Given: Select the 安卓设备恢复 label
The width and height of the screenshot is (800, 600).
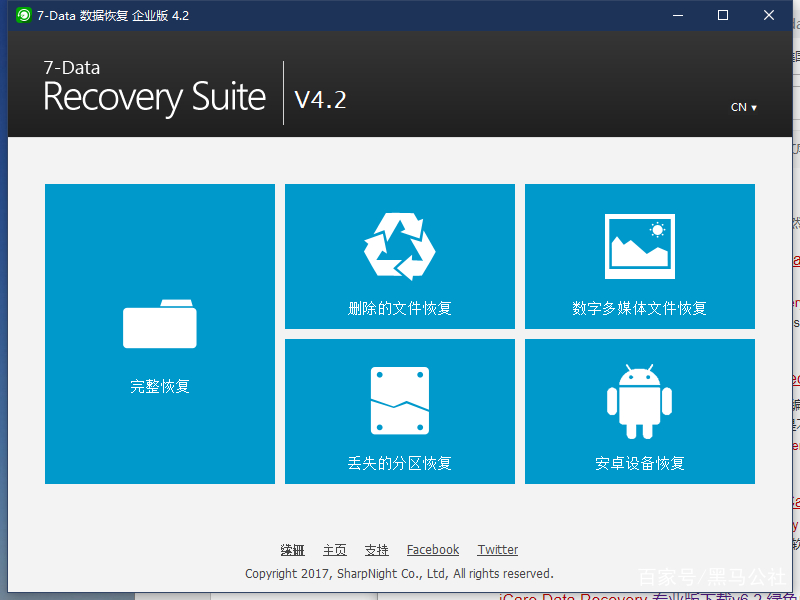Looking at the screenshot, I should click(639, 463).
